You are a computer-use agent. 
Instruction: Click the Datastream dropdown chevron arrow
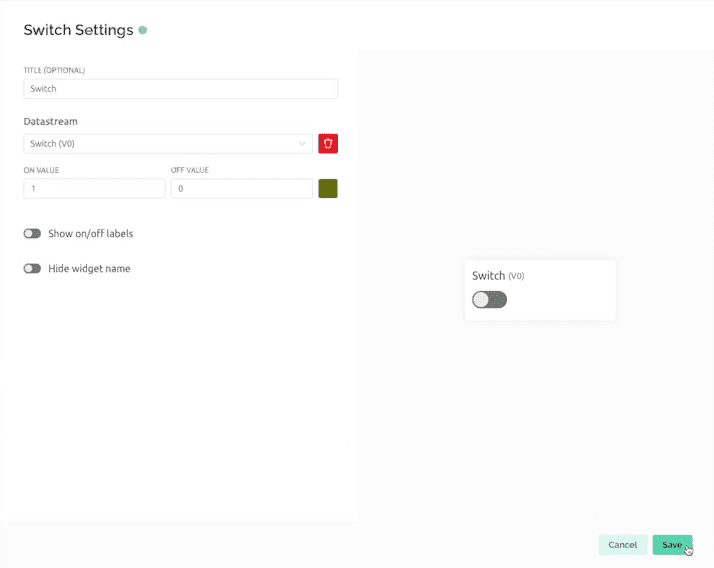click(302, 143)
